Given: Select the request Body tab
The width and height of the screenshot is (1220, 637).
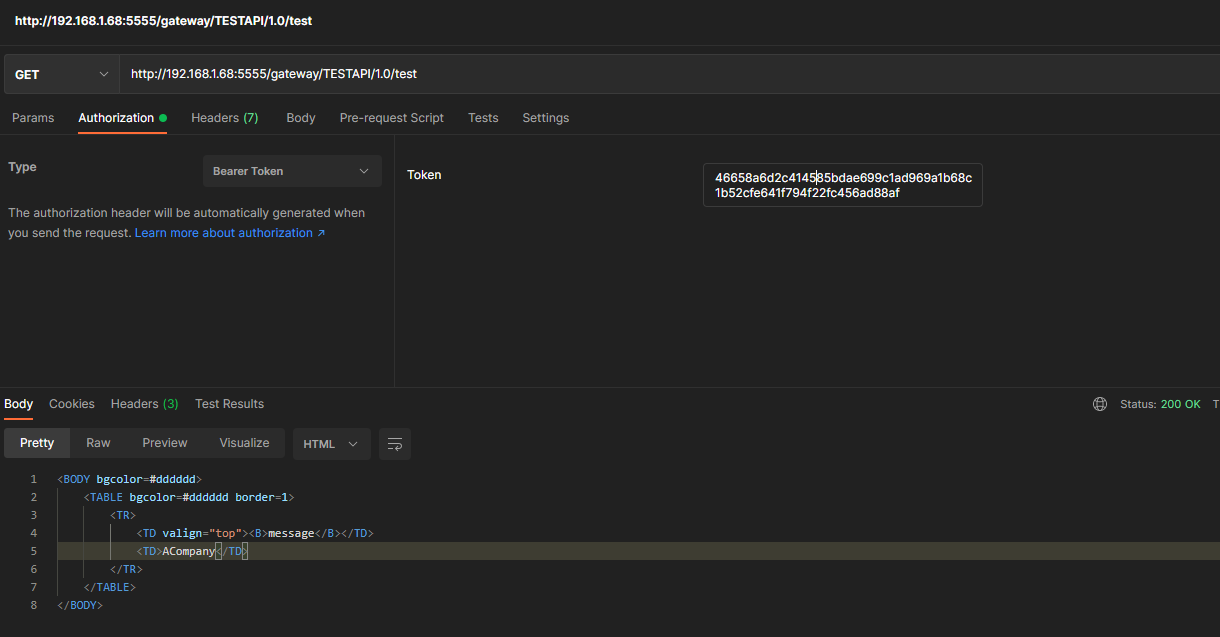Looking at the screenshot, I should coord(300,118).
